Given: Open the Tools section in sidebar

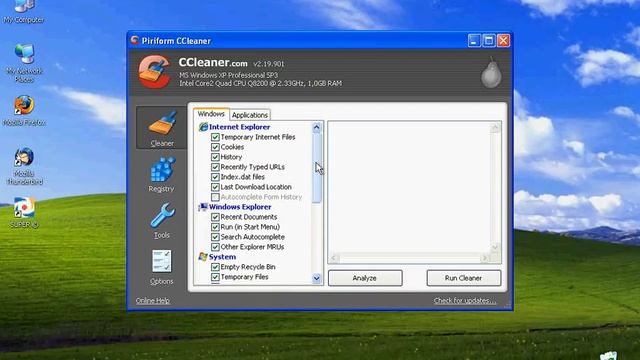Looking at the screenshot, I should click(162, 220).
